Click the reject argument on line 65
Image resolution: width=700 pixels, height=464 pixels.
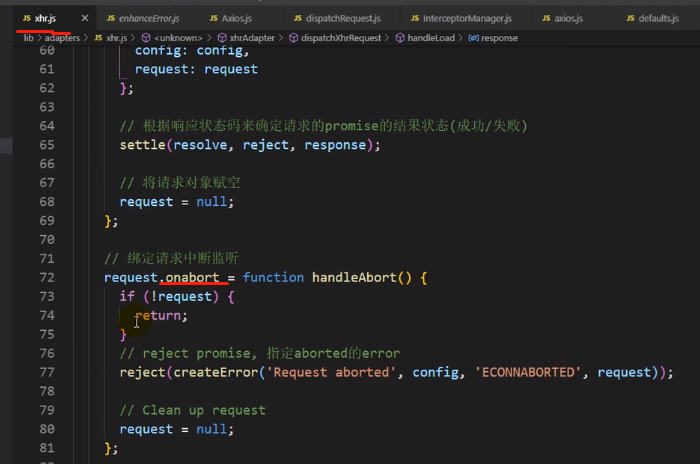coord(266,145)
